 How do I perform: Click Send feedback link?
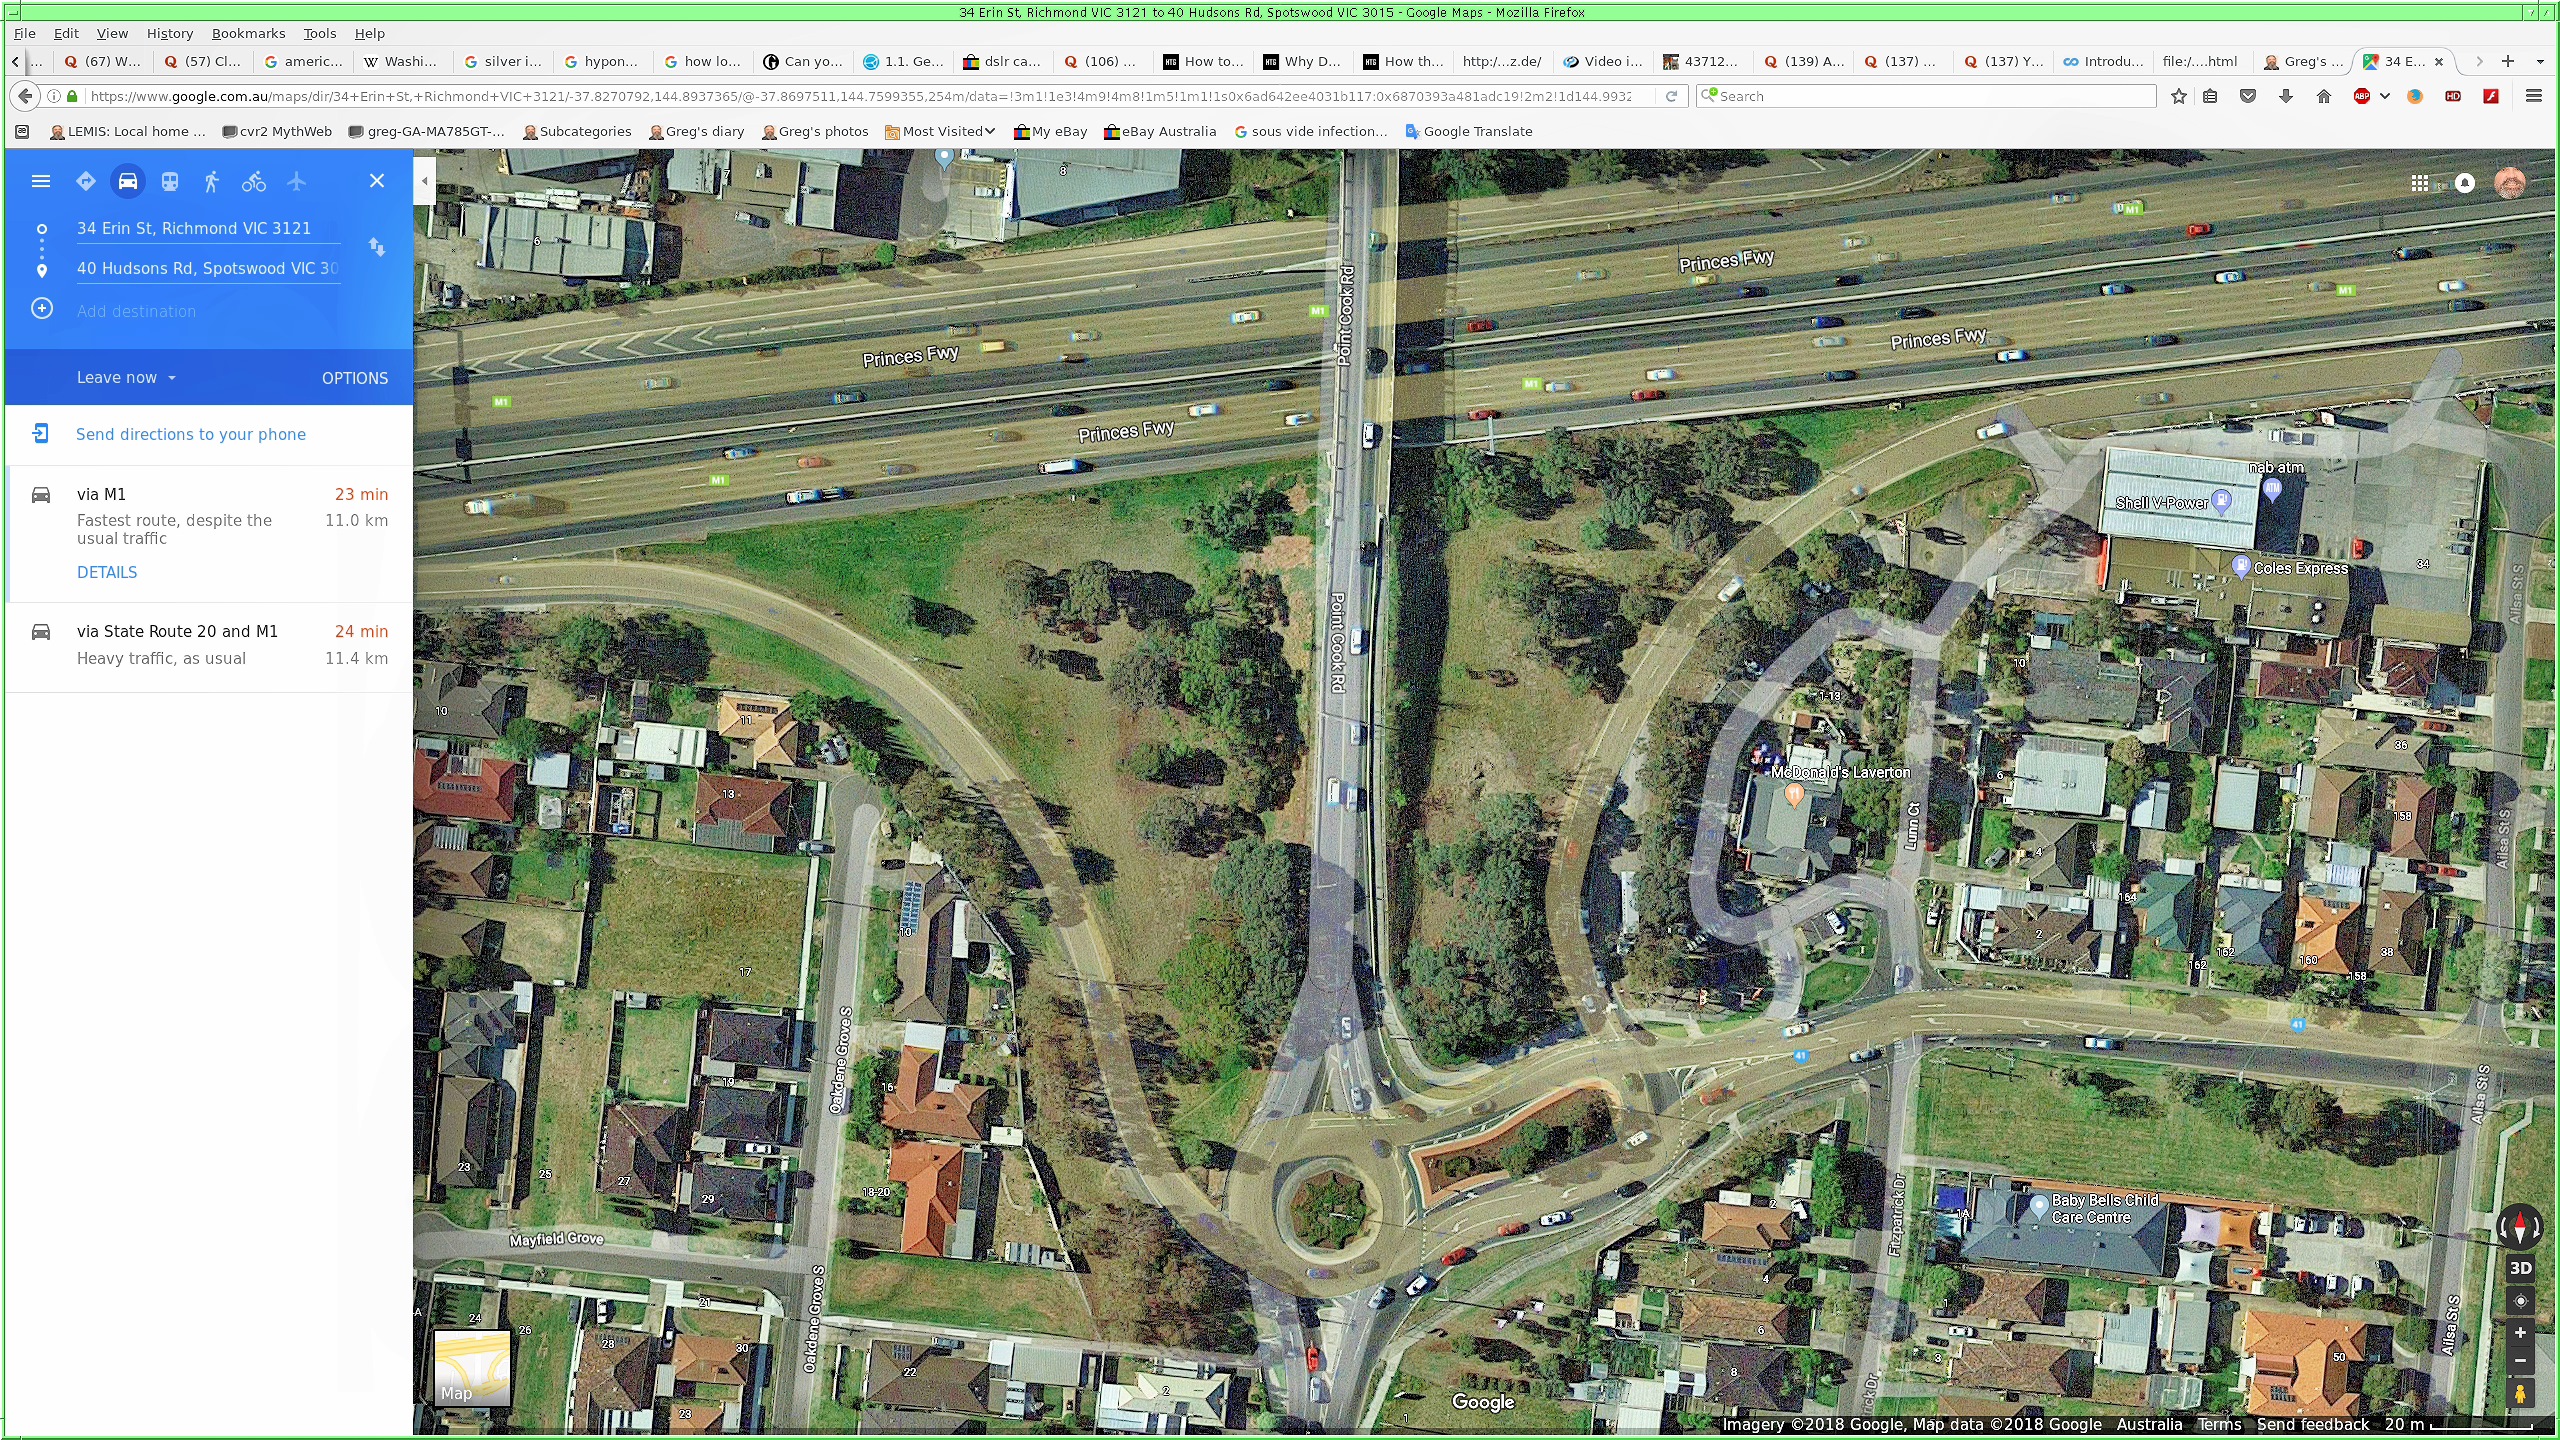click(2312, 1425)
